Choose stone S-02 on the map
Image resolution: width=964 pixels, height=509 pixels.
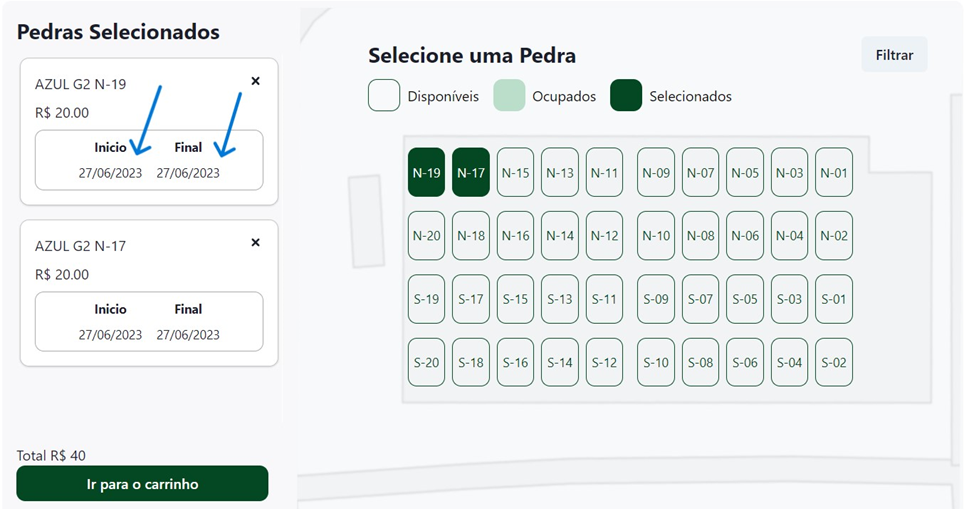834,363
